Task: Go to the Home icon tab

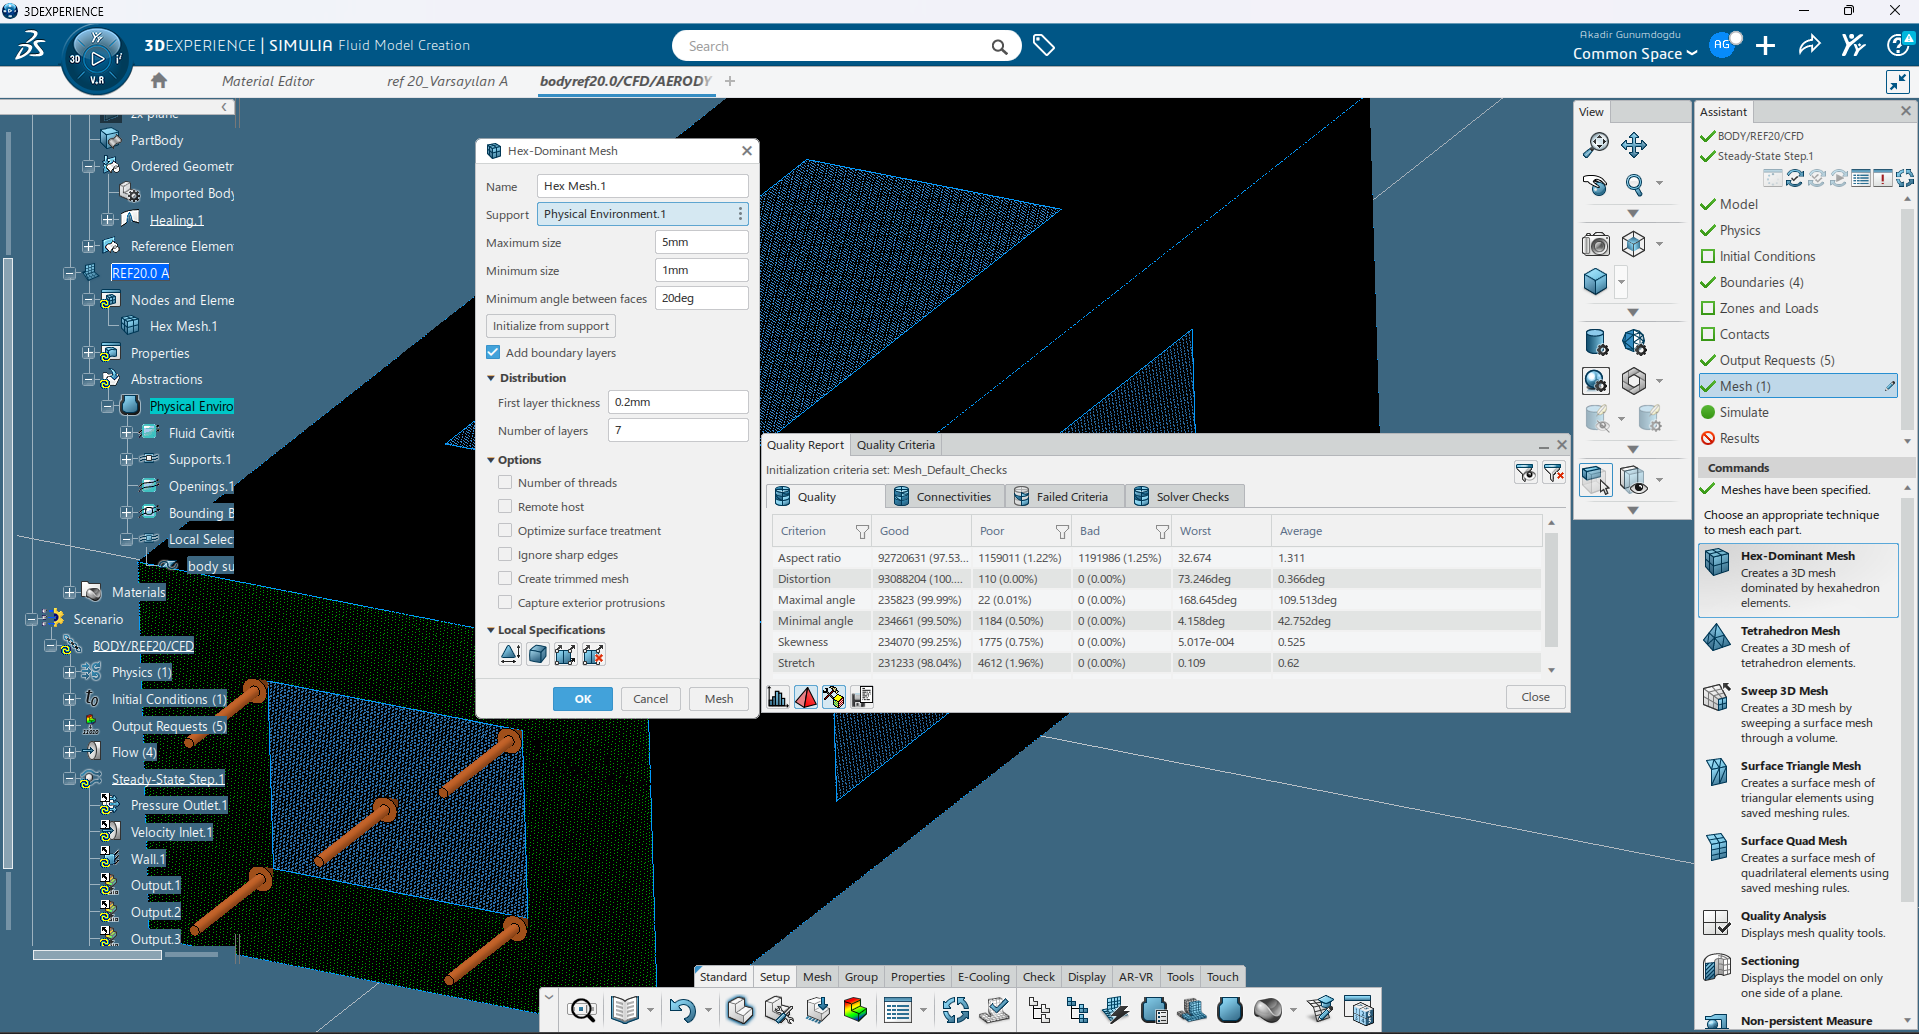Action: click(159, 81)
